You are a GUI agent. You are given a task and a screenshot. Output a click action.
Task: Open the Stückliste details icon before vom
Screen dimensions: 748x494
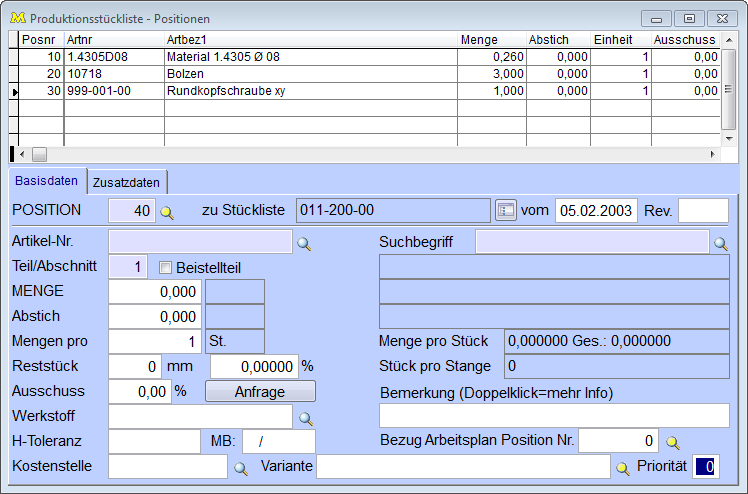506,211
